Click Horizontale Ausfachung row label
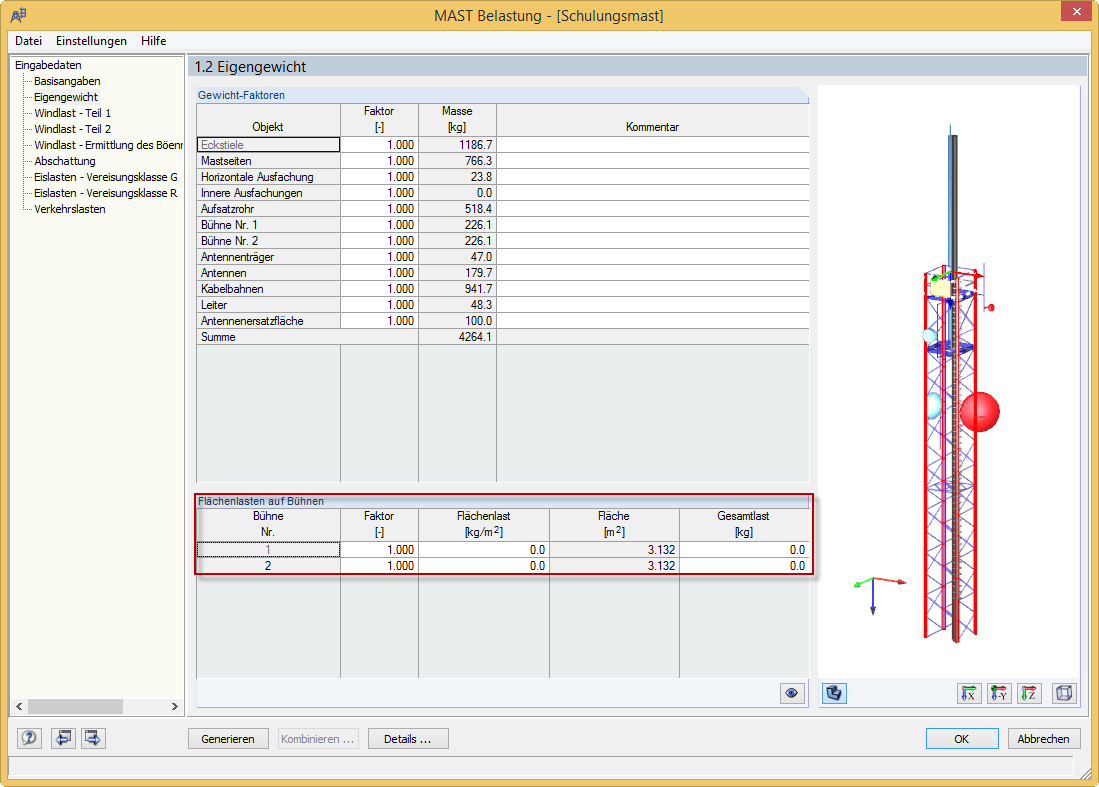 click(x=268, y=177)
